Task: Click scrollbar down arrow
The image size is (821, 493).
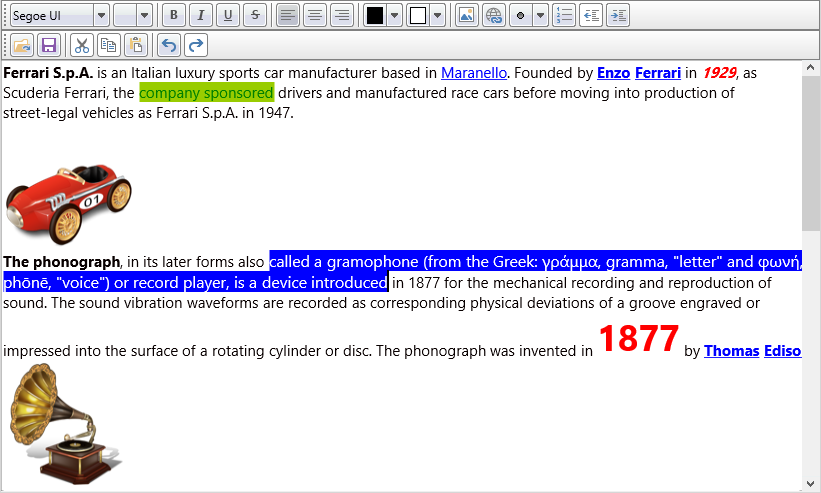Action: click(810, 484)
